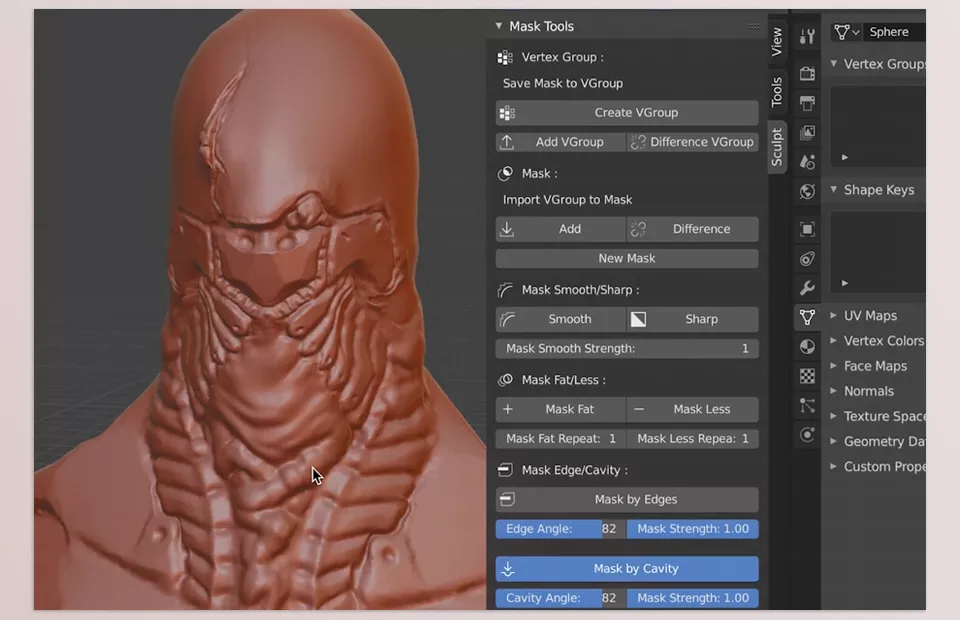This screenshot has width=960, height=620.
Task: Click the Smooth mask button
Action: point(561,319)
